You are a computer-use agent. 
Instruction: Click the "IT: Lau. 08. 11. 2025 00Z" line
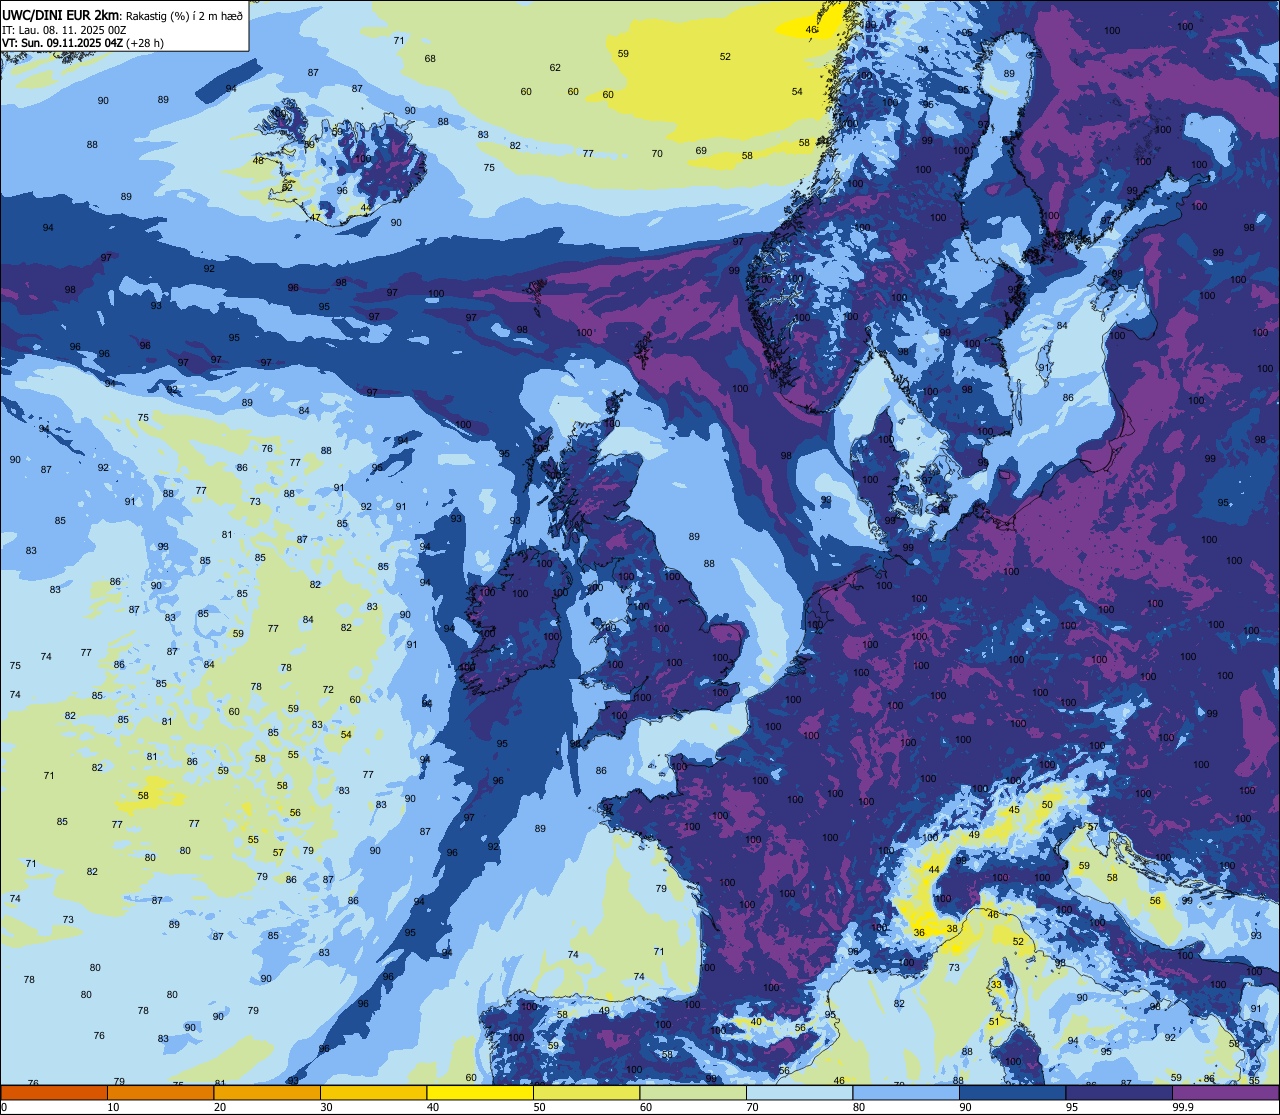pos(64,29)
